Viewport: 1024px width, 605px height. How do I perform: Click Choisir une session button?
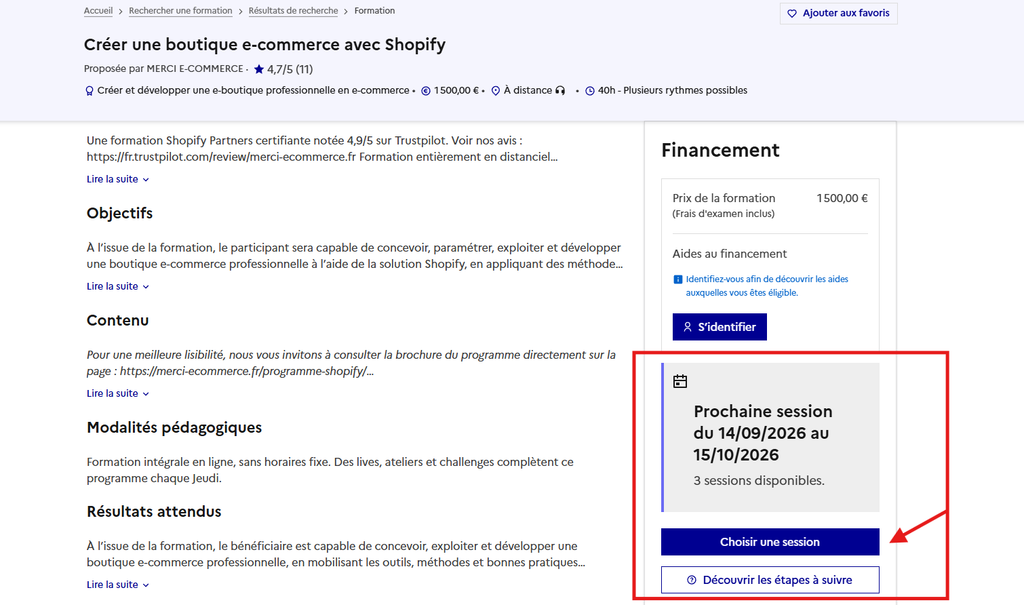tap(770, 542)
